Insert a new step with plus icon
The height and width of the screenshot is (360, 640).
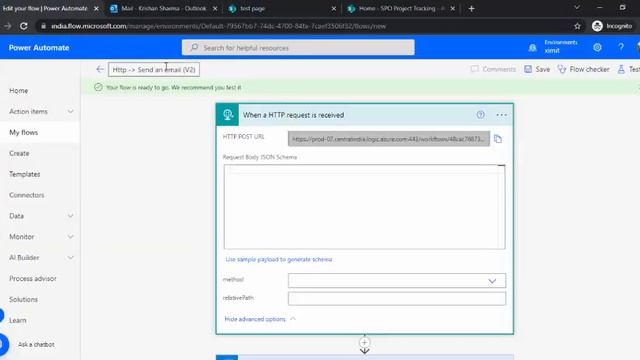[x=364, y=342]
